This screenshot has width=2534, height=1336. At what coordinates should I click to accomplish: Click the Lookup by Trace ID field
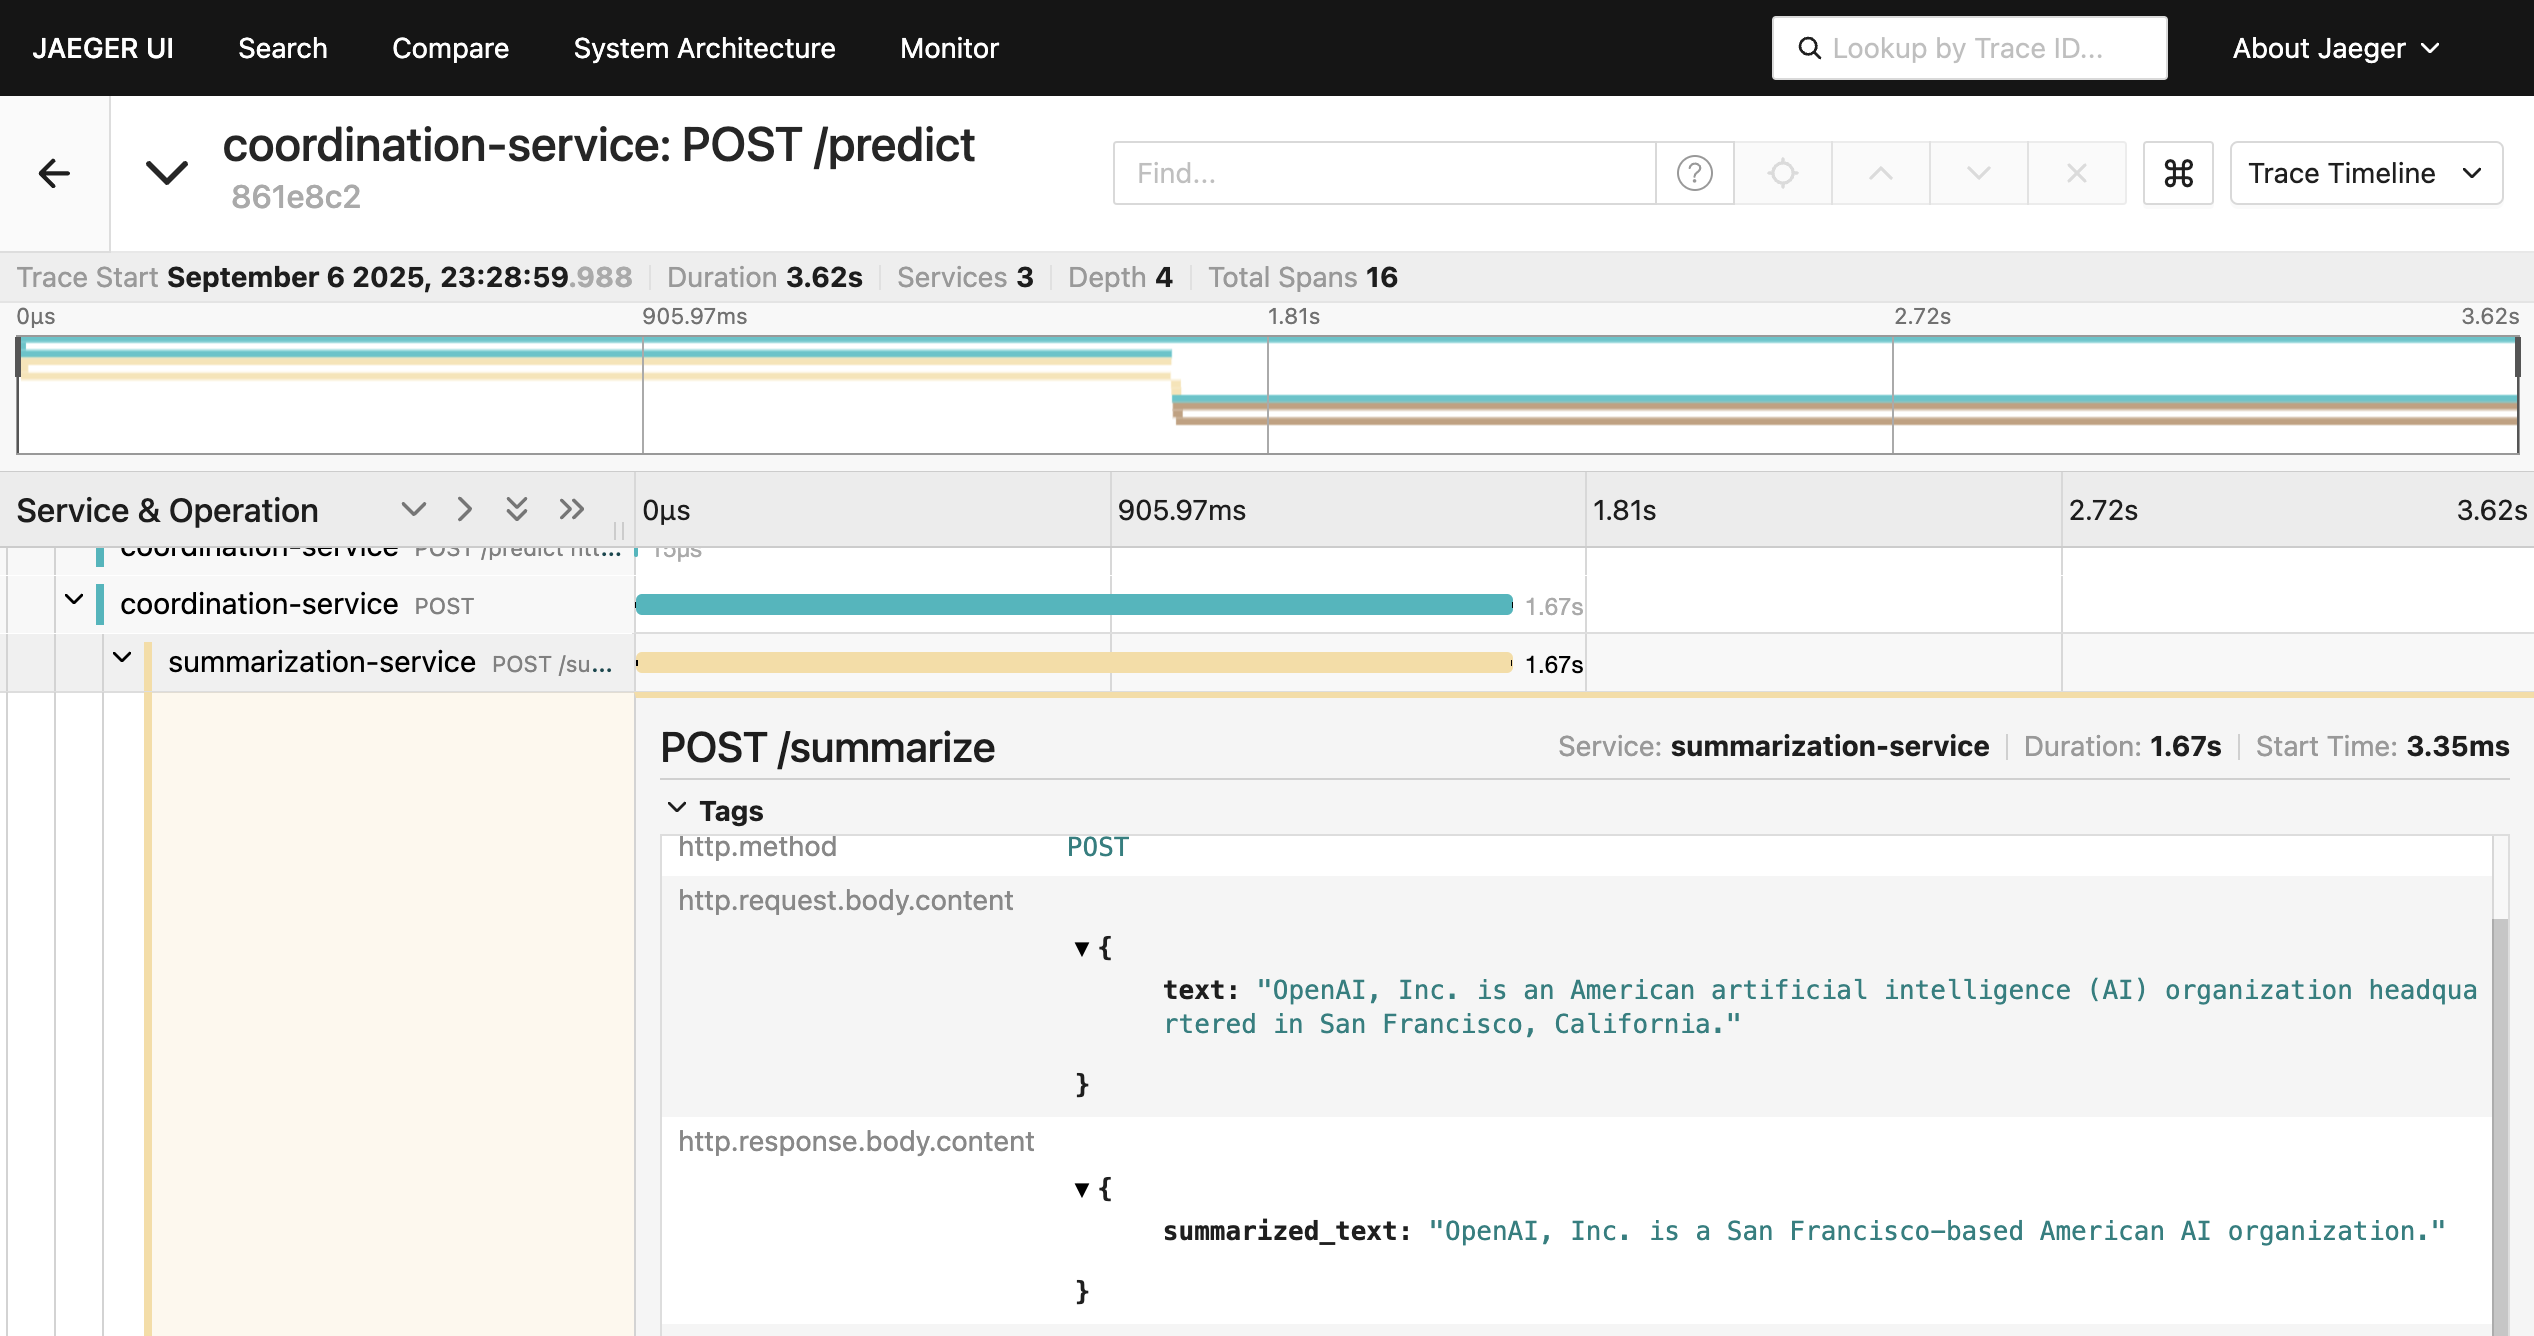(x=1968, y=48)
